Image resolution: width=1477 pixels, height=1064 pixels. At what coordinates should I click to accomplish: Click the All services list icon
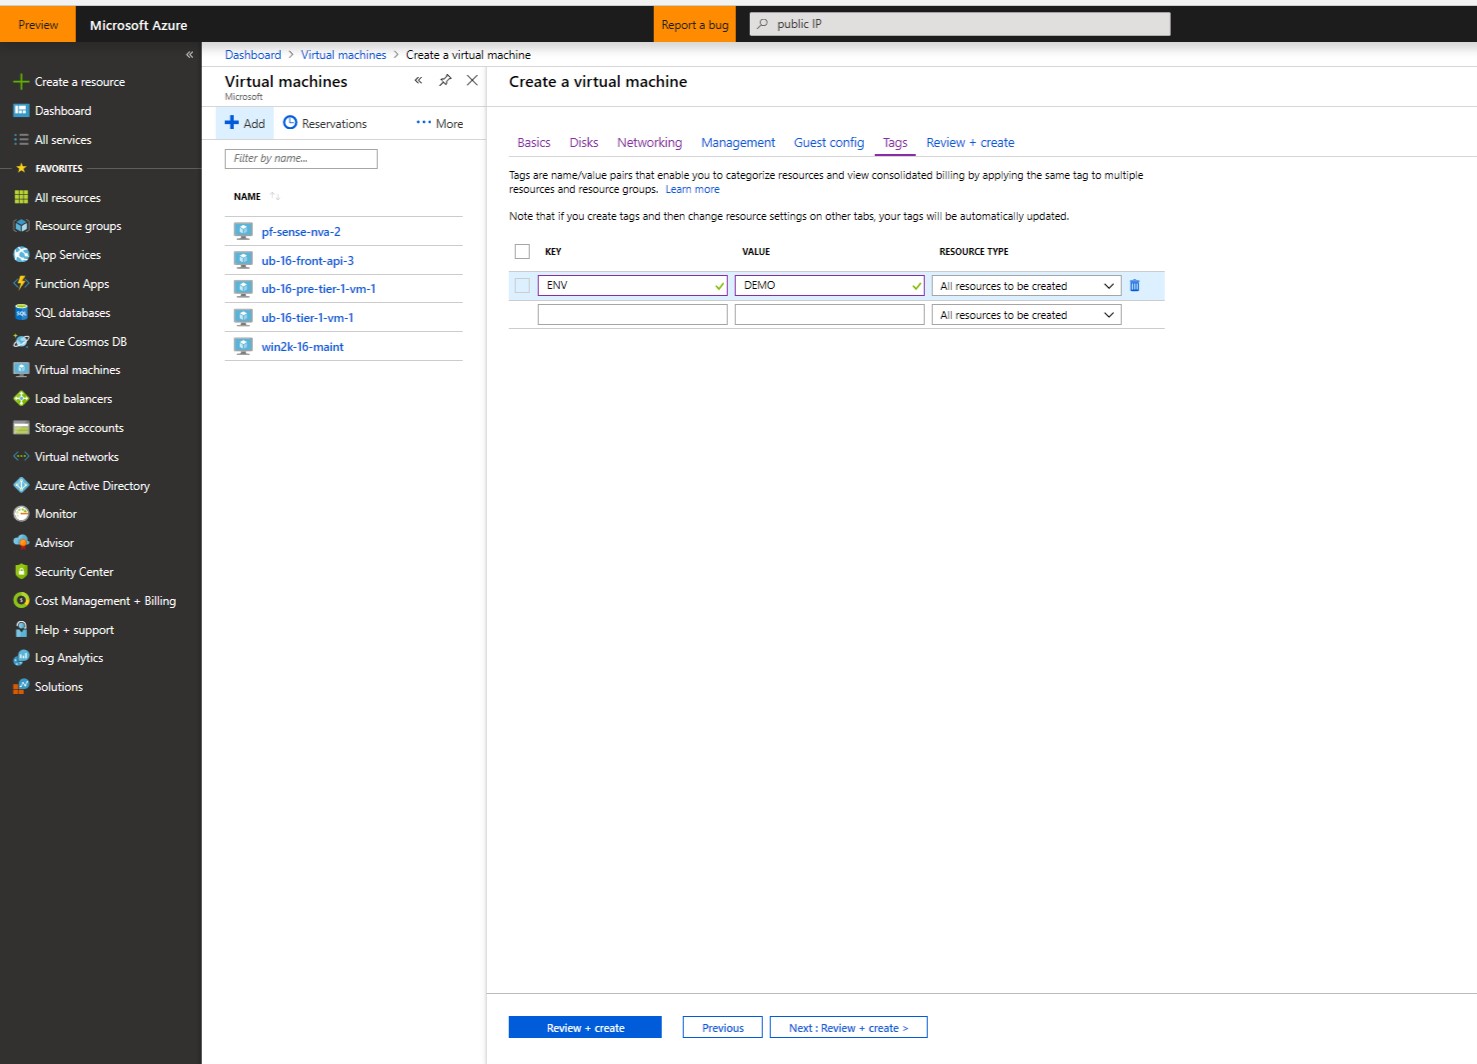click(x=21, y=140)
